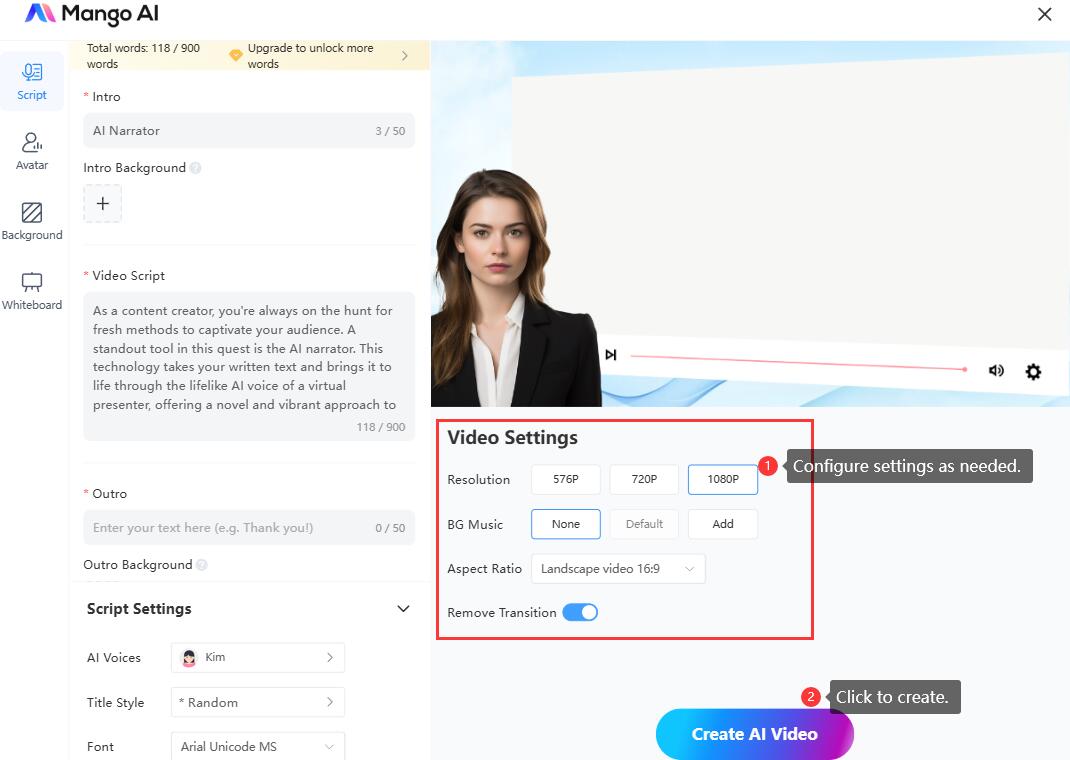Set BG Music to None
The width and height of the screenshot is (1070, 760).
[x=566, y=524]
